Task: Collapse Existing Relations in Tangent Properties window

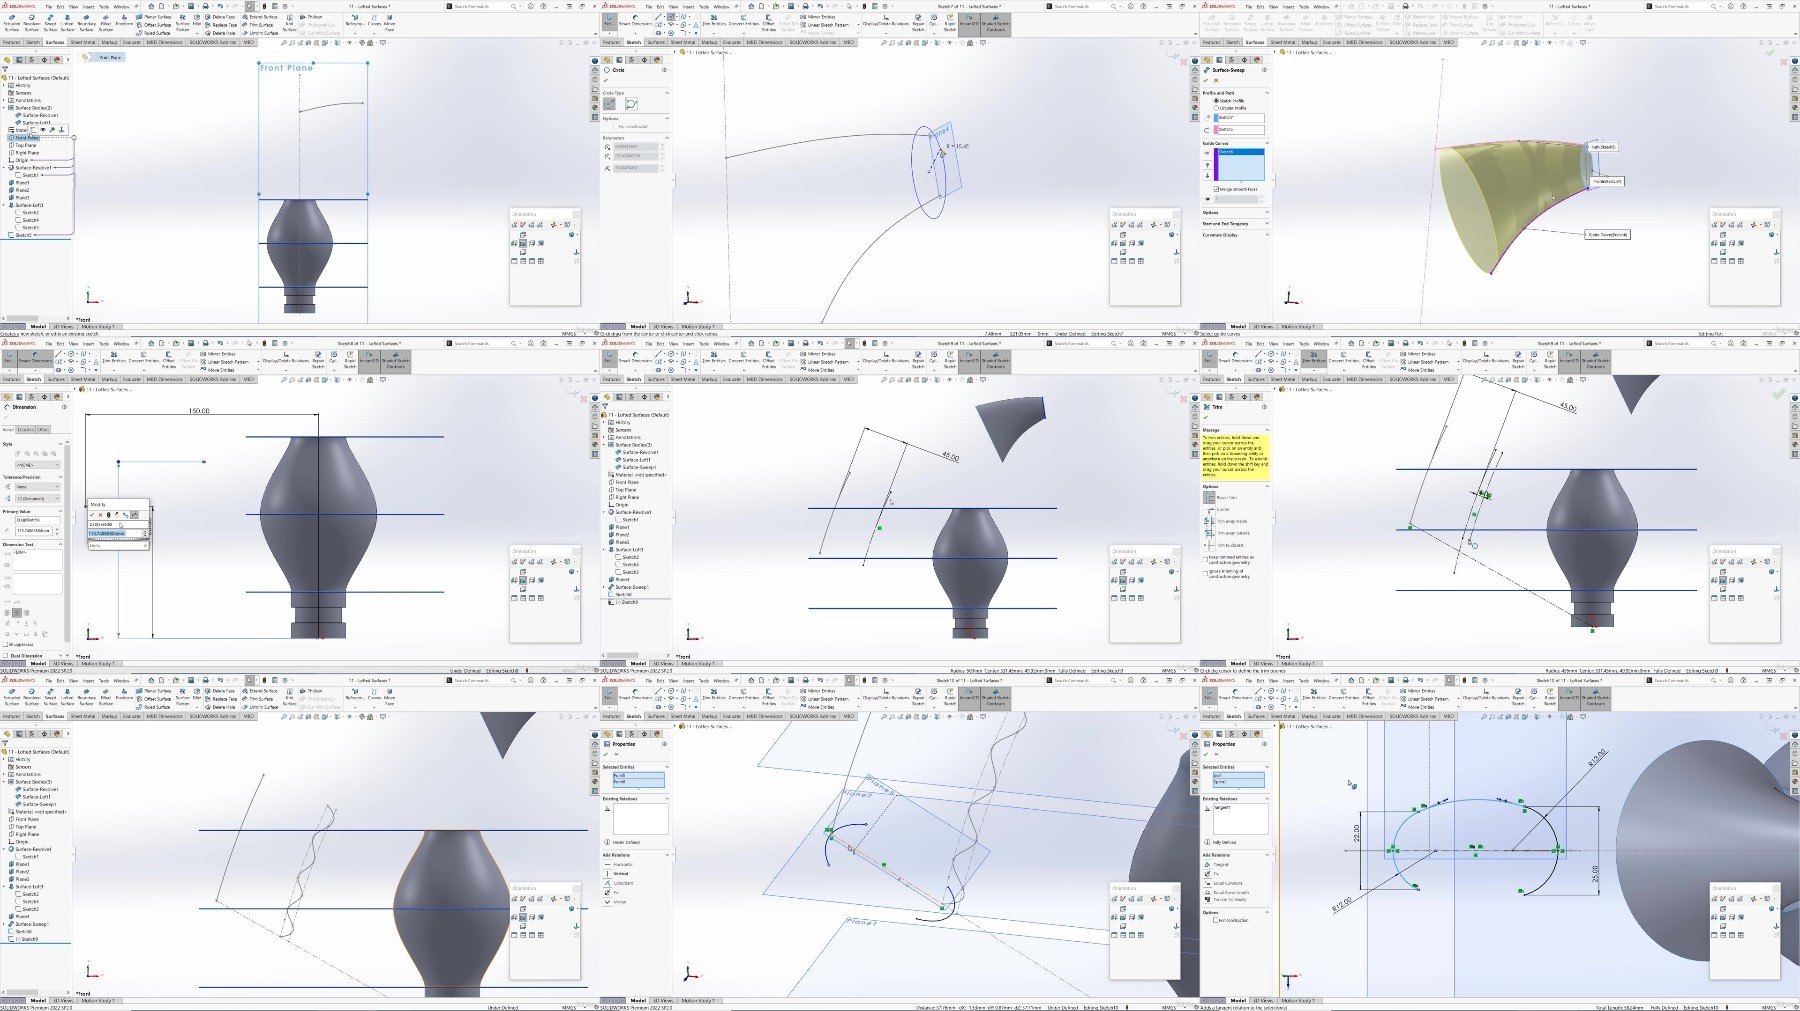Action: click(1266, 799)
